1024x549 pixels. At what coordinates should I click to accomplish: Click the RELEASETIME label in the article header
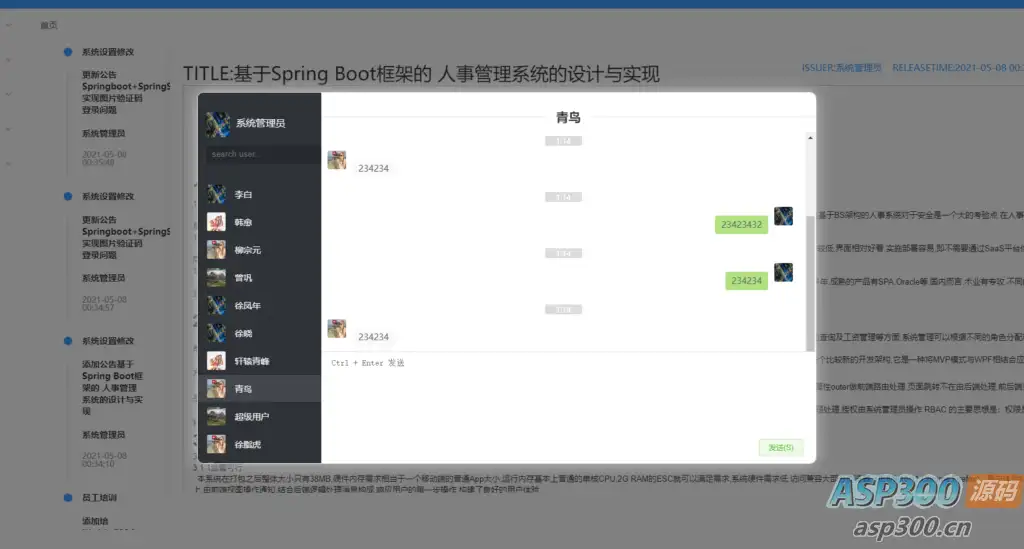point(957,68)
